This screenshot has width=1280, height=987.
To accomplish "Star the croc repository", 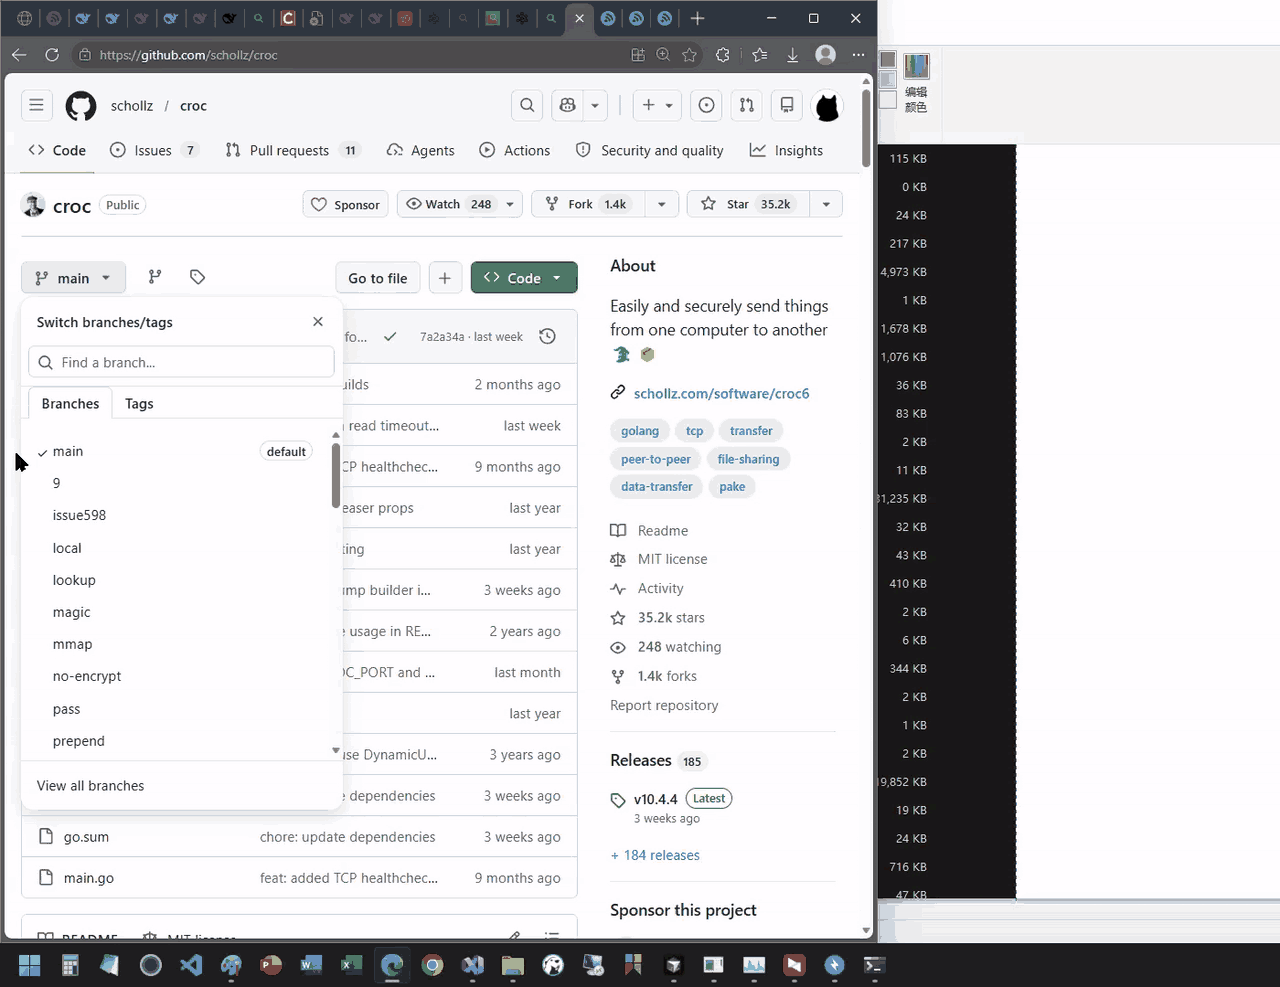I will tap(749, 204).
